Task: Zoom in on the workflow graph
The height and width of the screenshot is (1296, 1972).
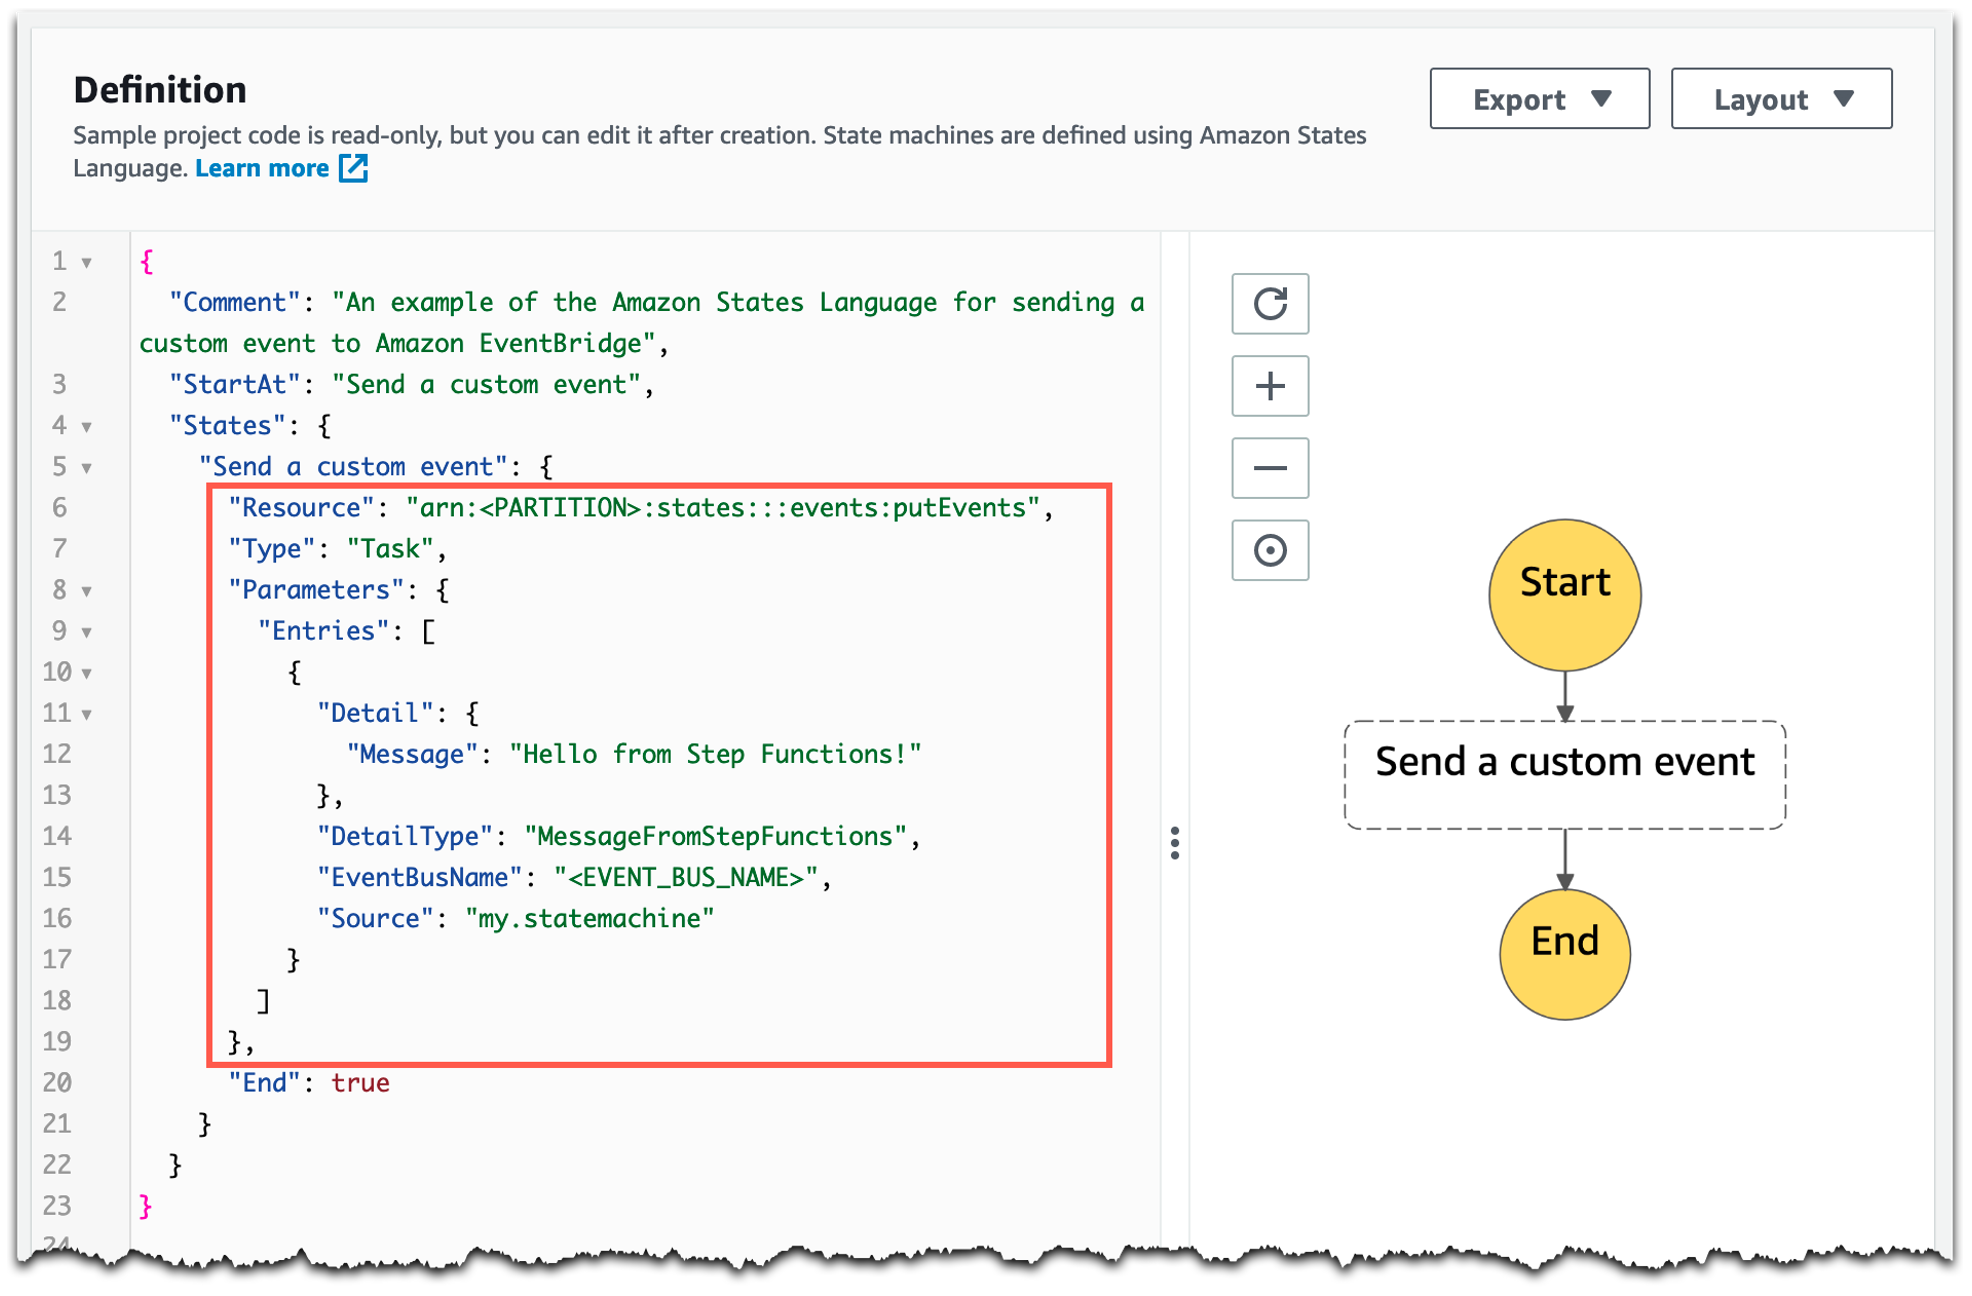Action: click(x=1269, y=386)
